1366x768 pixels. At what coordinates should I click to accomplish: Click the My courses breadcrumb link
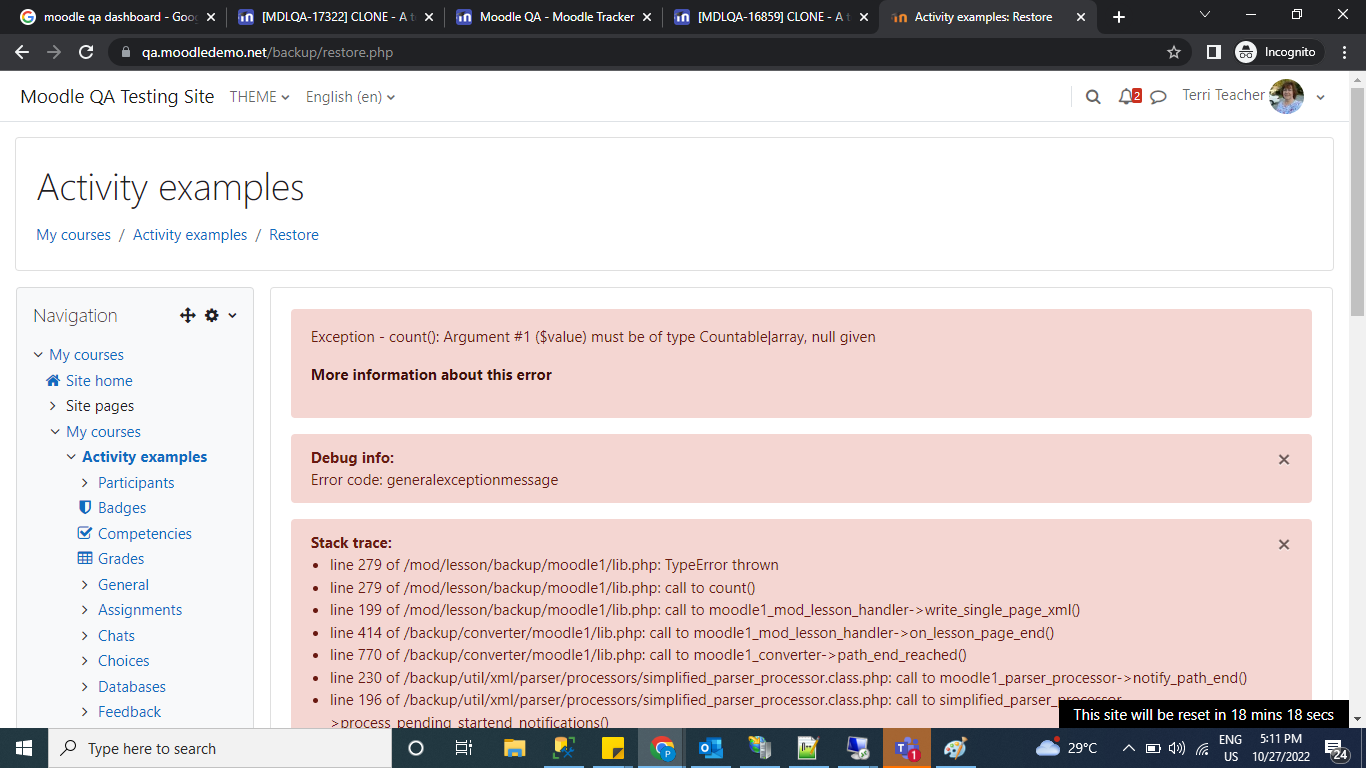(x=74, y=235)
